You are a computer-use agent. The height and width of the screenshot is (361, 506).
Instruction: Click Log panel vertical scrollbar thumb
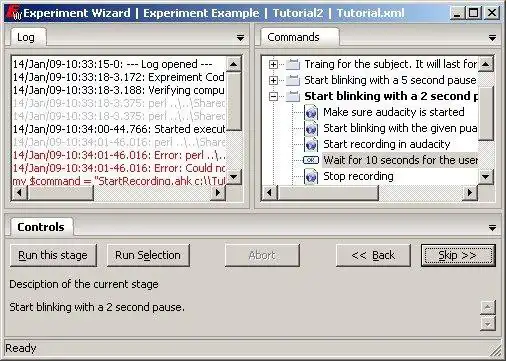[234, 101]
